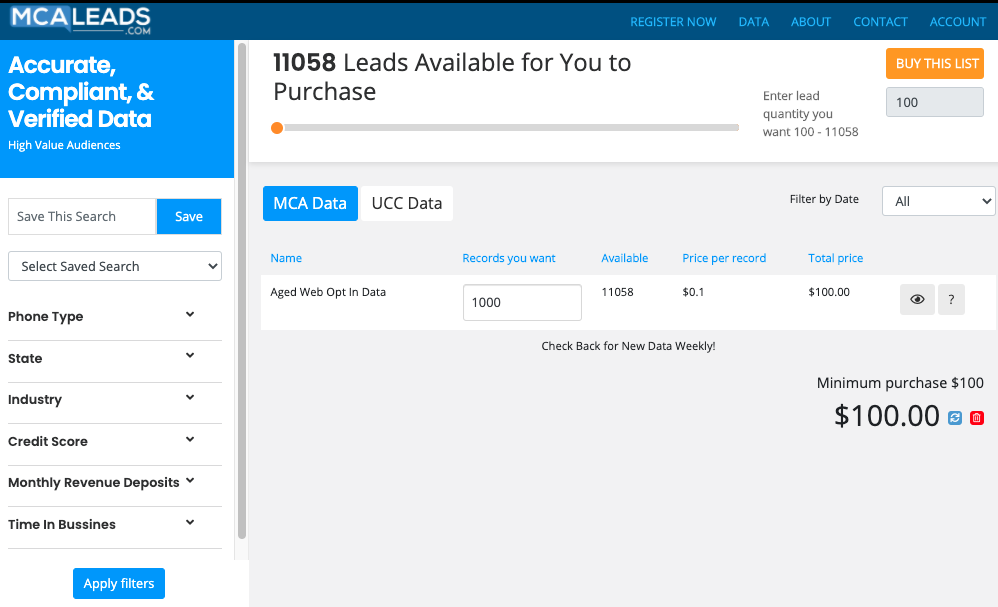Image resolution: width=998 pixels, height=607 pixels.
Task: Focus the Save This Search input
Action: 82,216
